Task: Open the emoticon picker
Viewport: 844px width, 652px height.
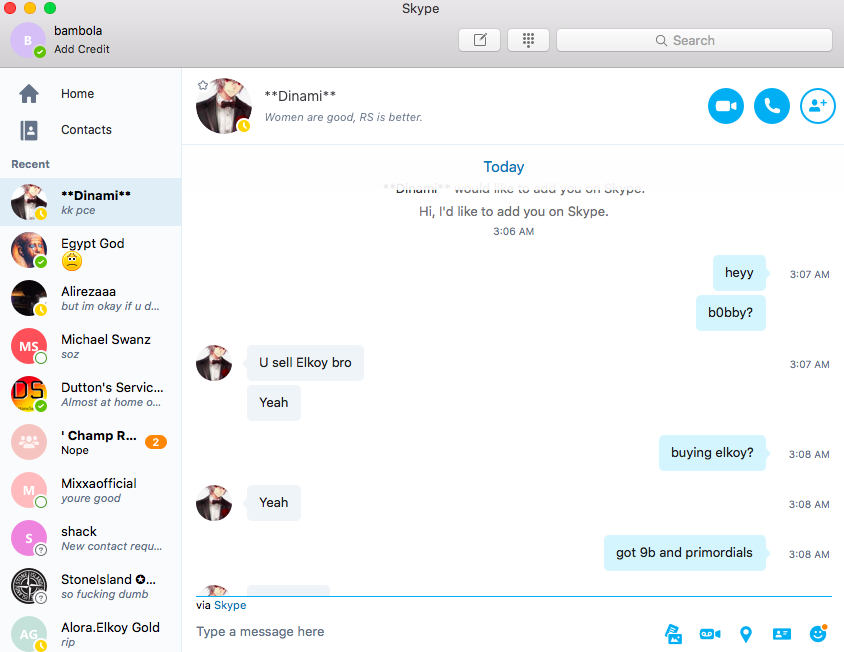Action: click(818, 633)
